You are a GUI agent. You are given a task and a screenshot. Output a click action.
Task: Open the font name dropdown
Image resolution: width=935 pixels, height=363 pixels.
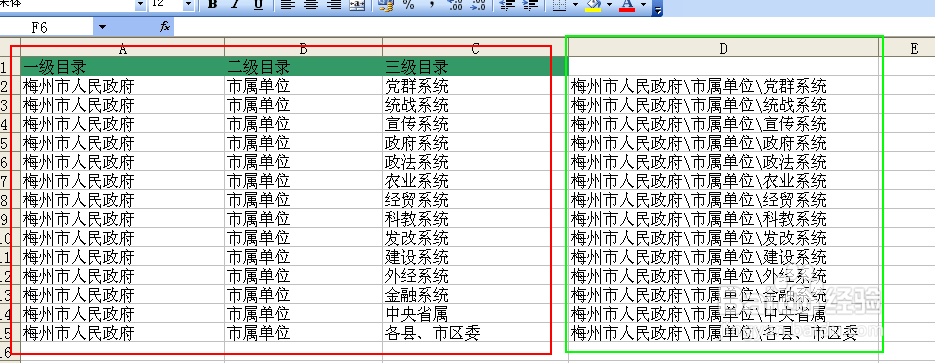click(x=141, y=4)
